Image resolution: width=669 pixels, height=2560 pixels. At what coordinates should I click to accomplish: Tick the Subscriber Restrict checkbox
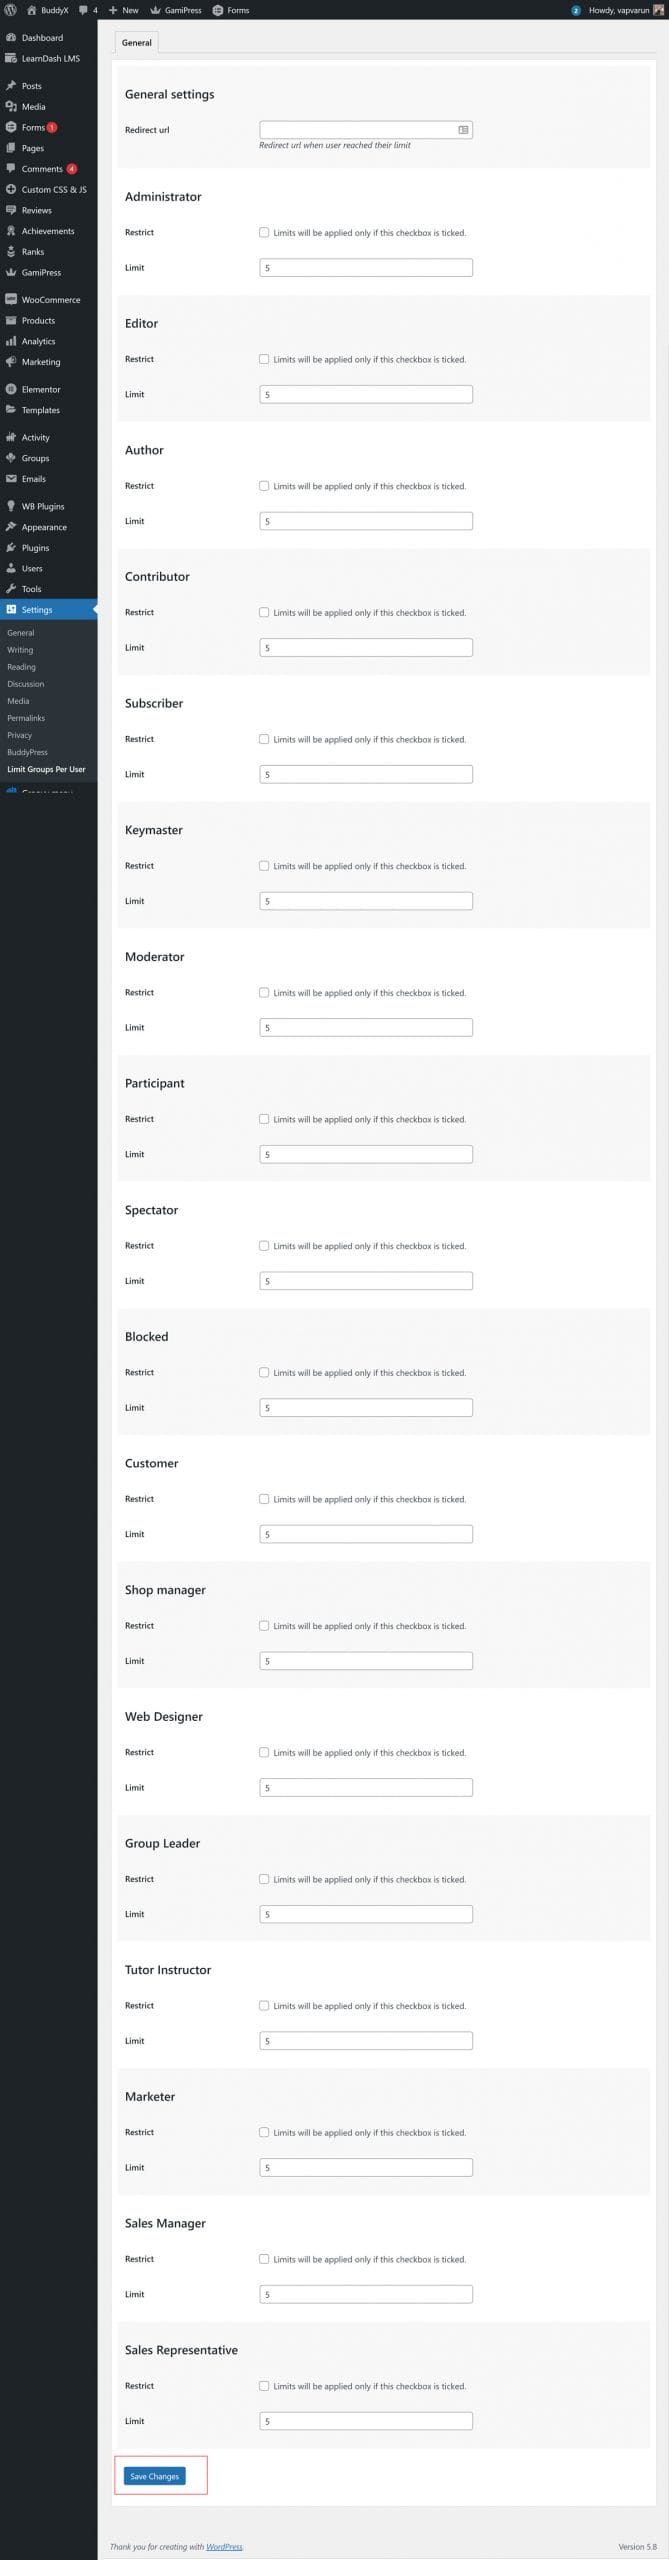point(264,739)
